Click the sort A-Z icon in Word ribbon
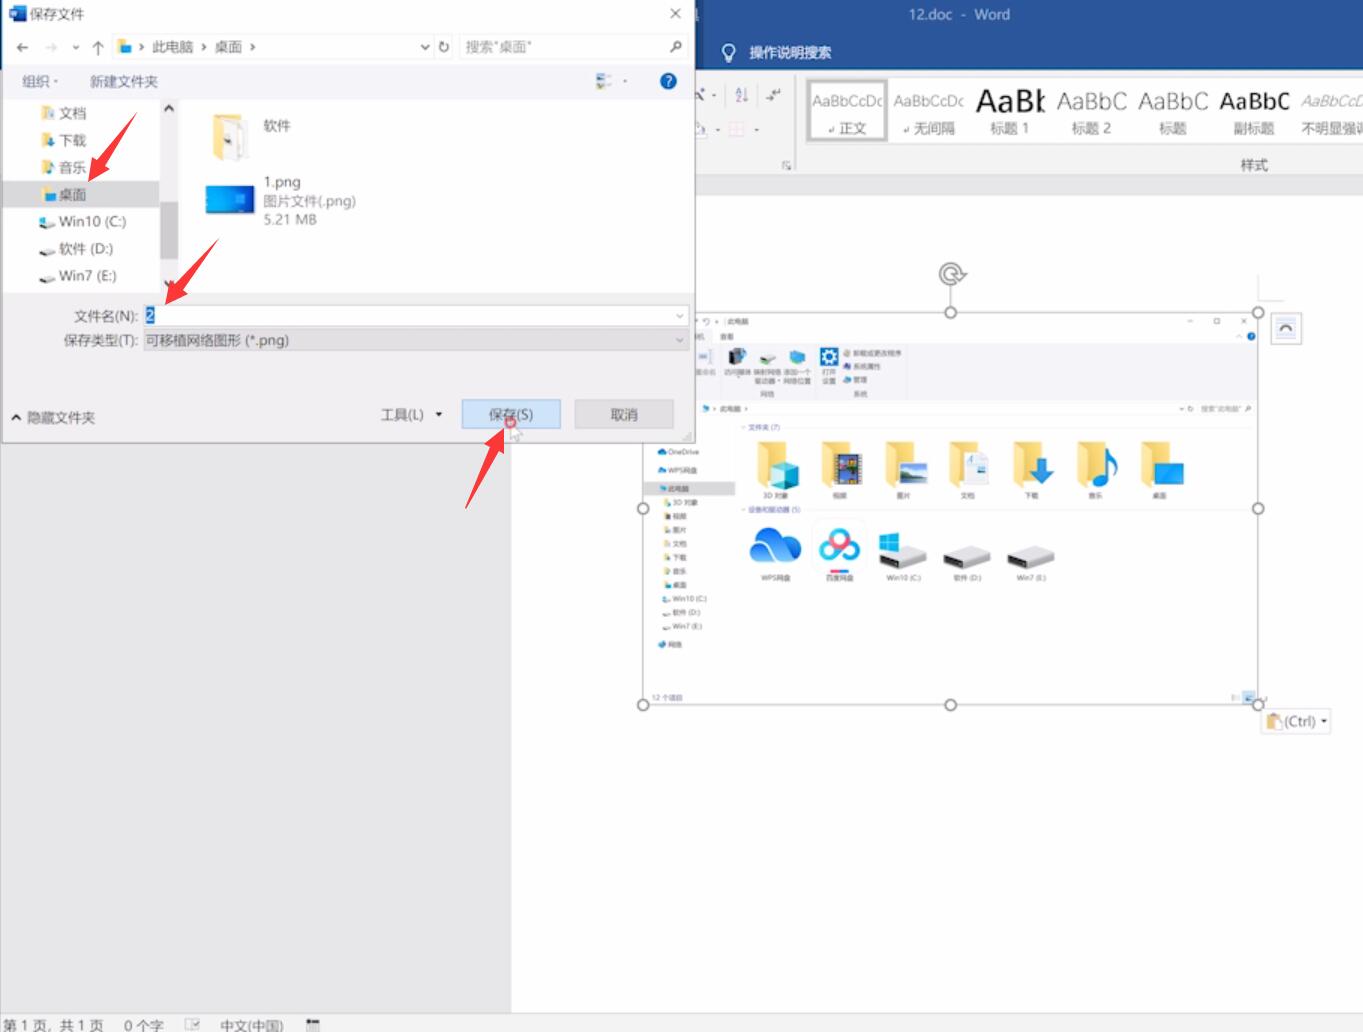The height and width of the screenshot is (1032, 1363). (741, 95)
